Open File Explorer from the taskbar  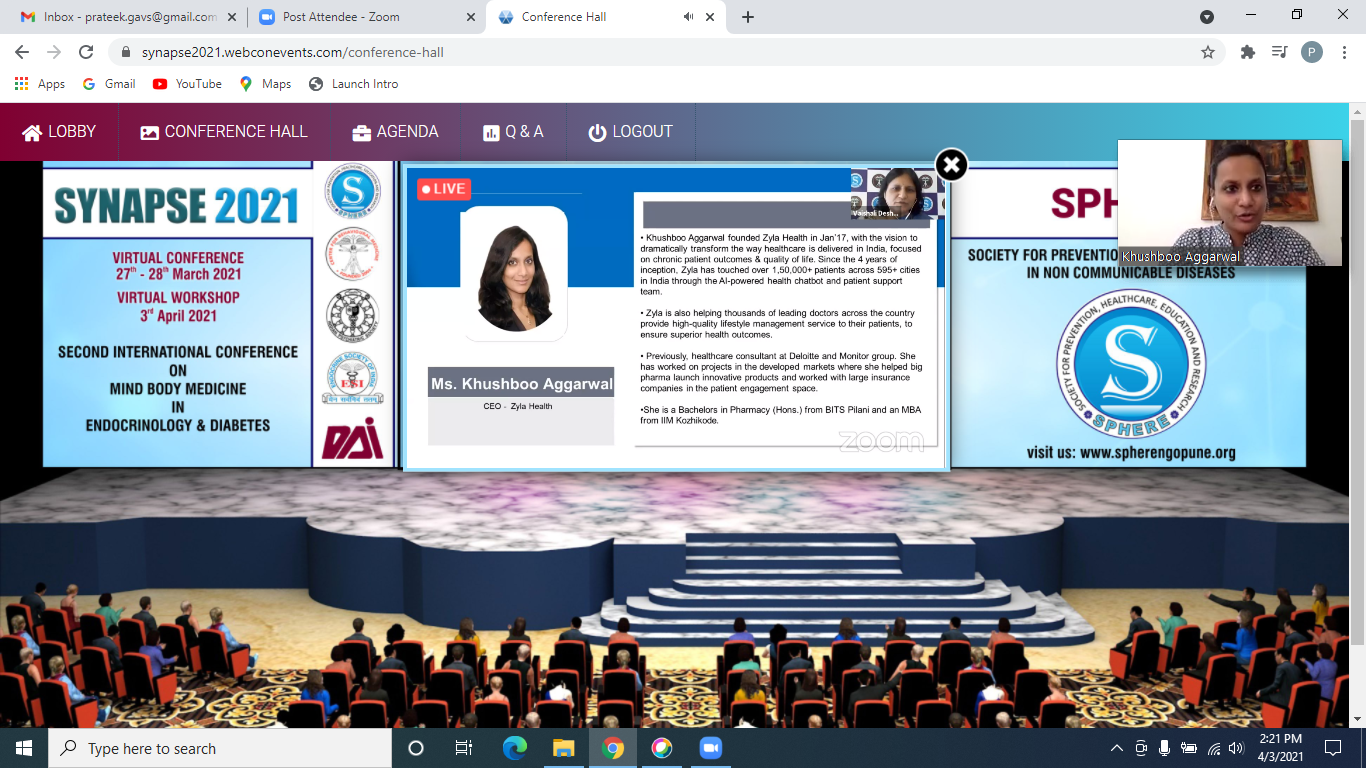[564, 748]
